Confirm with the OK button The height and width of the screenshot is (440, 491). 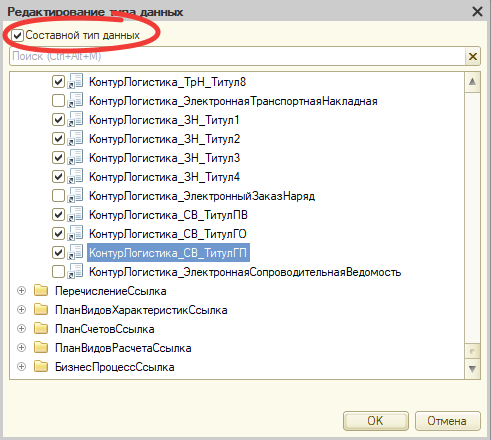(376, 421)
